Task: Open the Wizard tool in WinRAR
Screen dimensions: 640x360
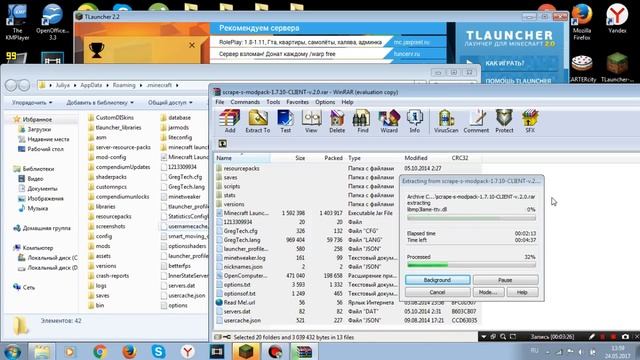Action: pos(389,121)
